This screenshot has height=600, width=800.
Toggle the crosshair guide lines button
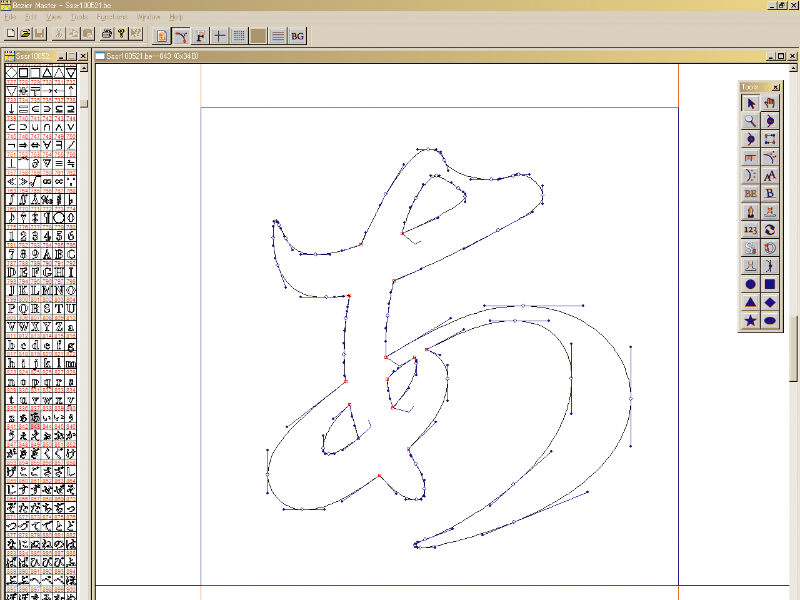[220, 36]
